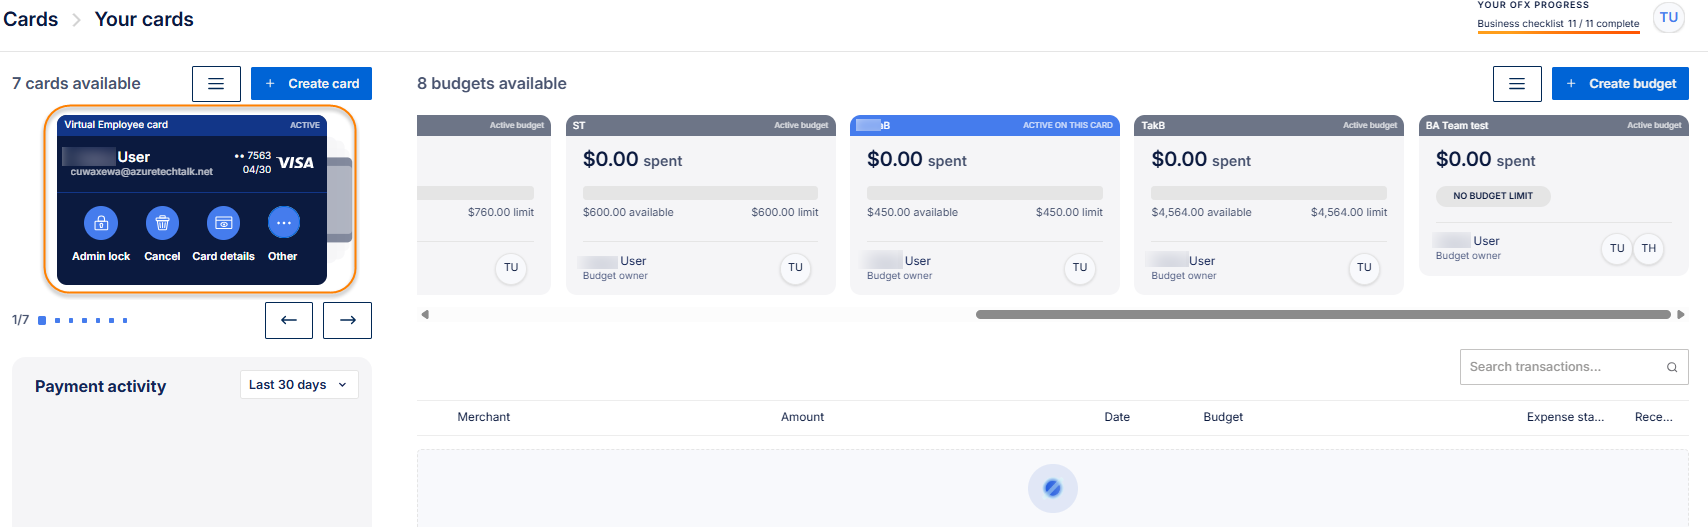The height and width of the screenshot is (527, 1708).
Task: Click the Other ellipsis icon on card
Action: pyautogui.click(x=283, y=223)
